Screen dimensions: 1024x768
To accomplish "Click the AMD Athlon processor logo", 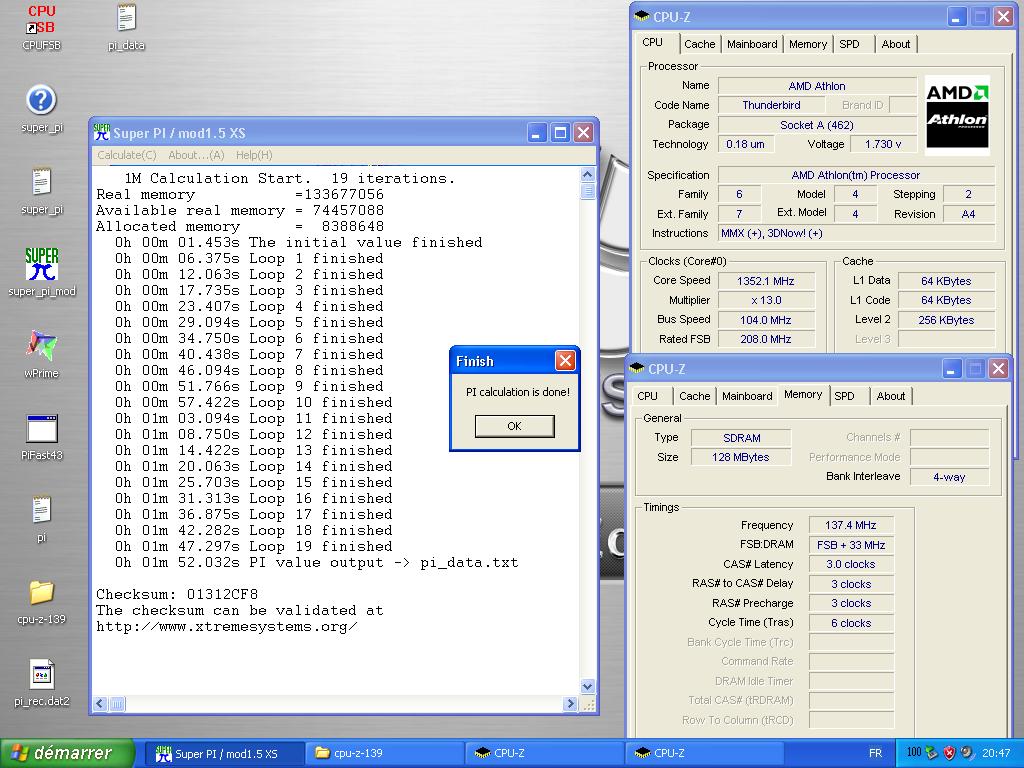I will click(x=957, y=114).
